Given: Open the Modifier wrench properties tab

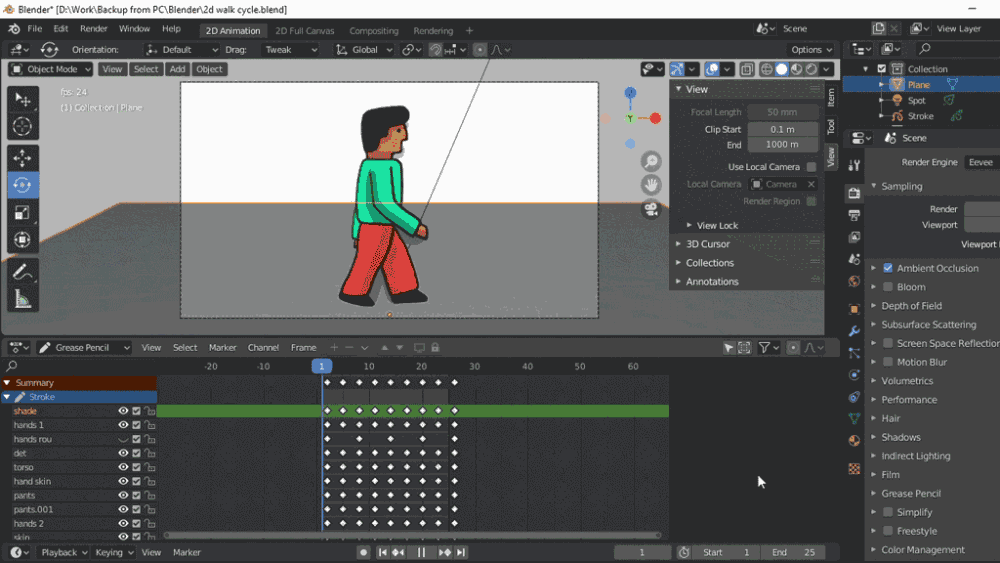Looking at the screenshot, I should point(854,331).
